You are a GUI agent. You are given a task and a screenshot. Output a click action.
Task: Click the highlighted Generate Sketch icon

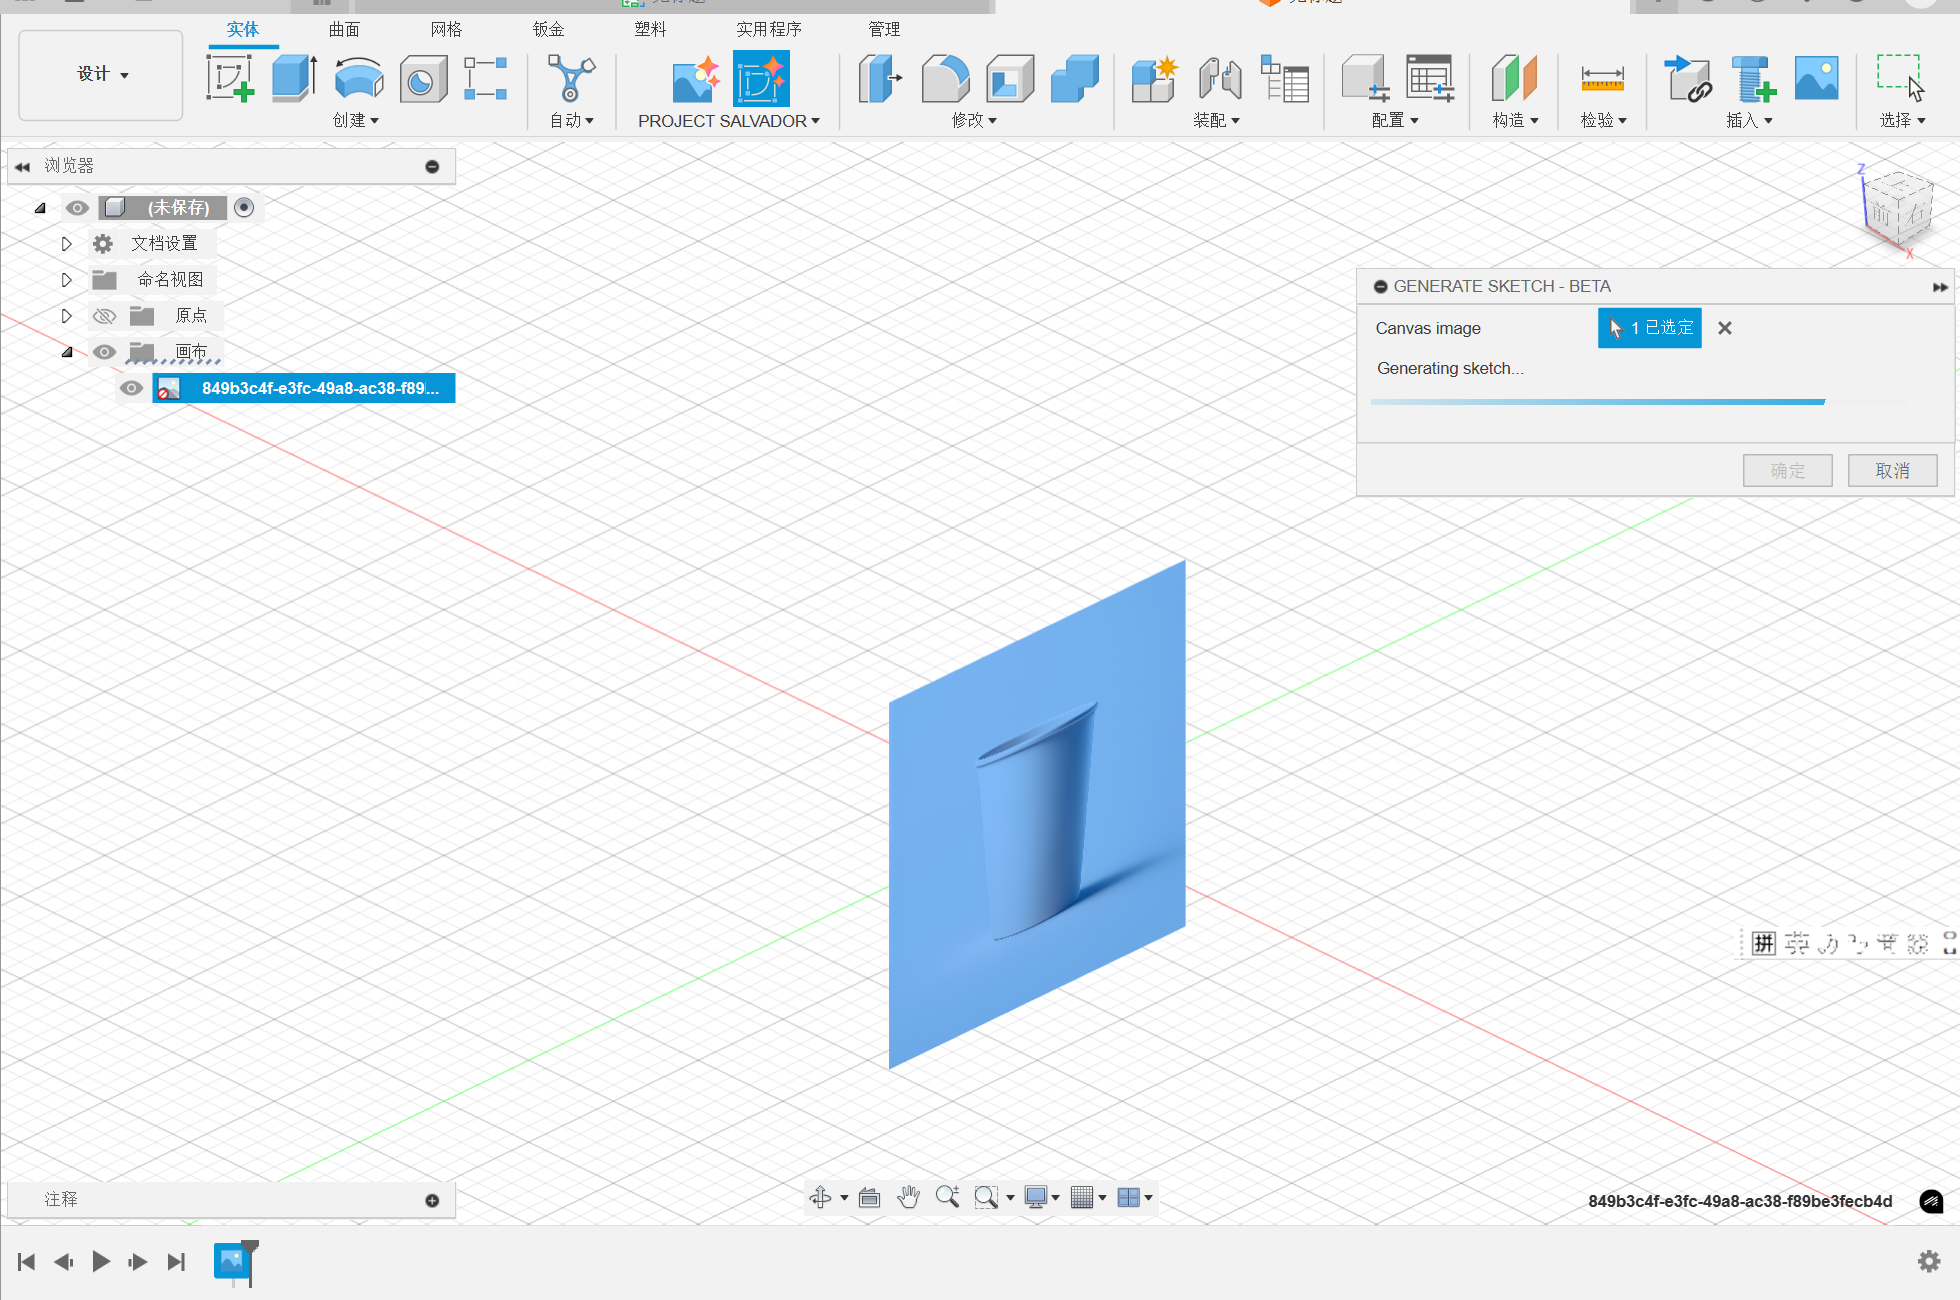click(x=761, y=79)
